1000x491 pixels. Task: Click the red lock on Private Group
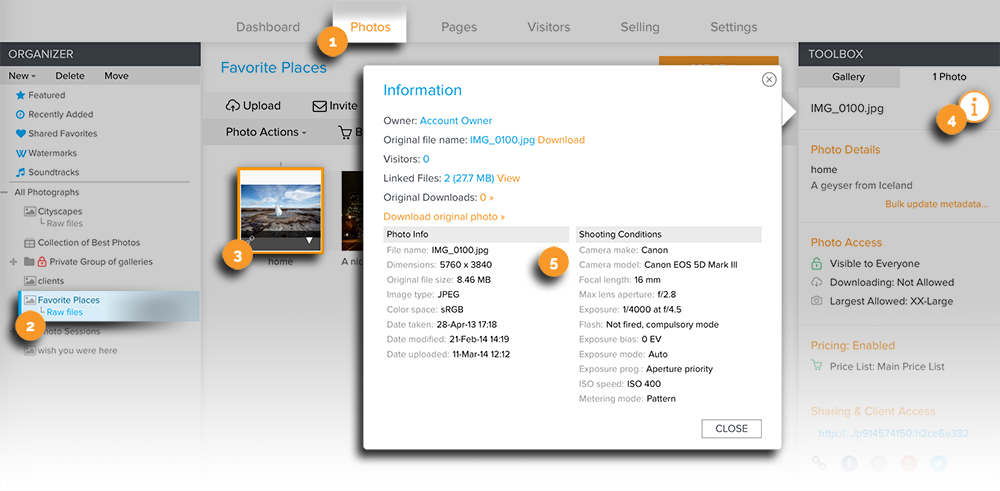tap(42, 261)
